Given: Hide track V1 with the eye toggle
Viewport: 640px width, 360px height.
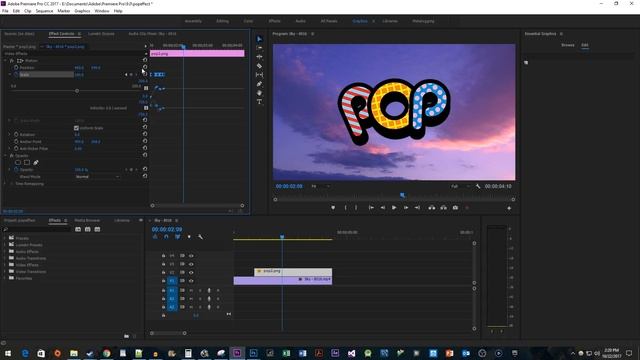Looking at the screenshot, I should 191,281.
